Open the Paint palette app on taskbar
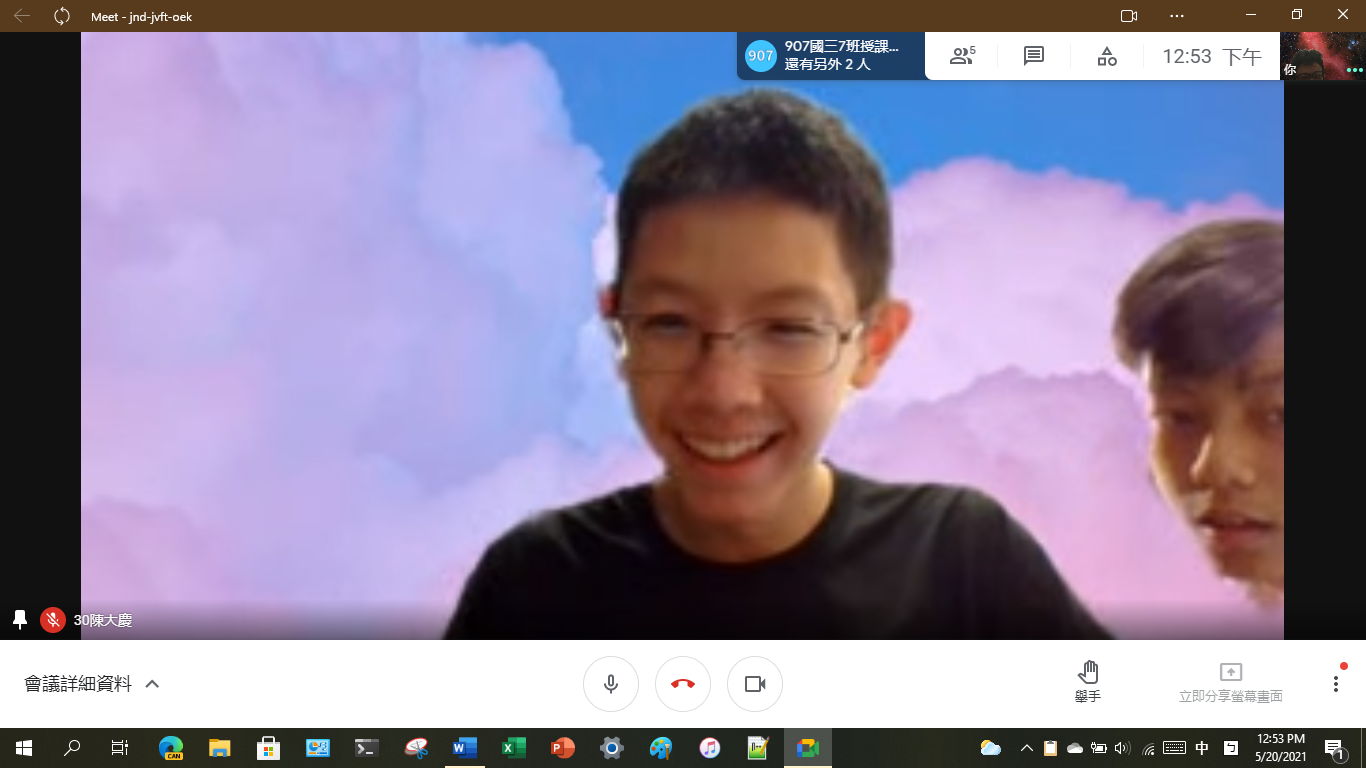The image size is (1366, 768). point(661,748)
